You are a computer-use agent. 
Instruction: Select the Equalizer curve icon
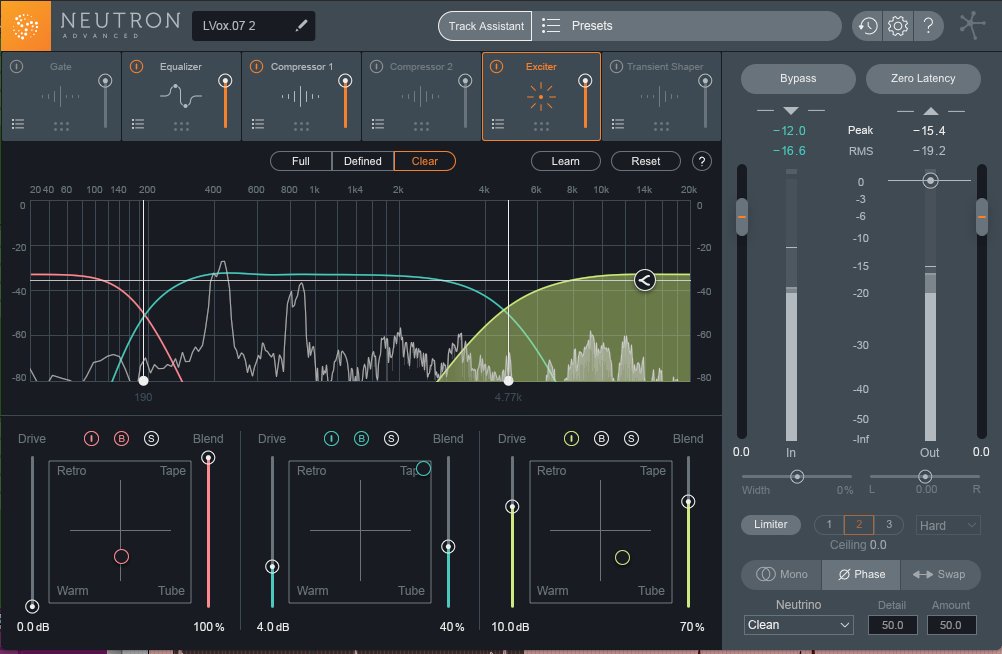point(181,96)
